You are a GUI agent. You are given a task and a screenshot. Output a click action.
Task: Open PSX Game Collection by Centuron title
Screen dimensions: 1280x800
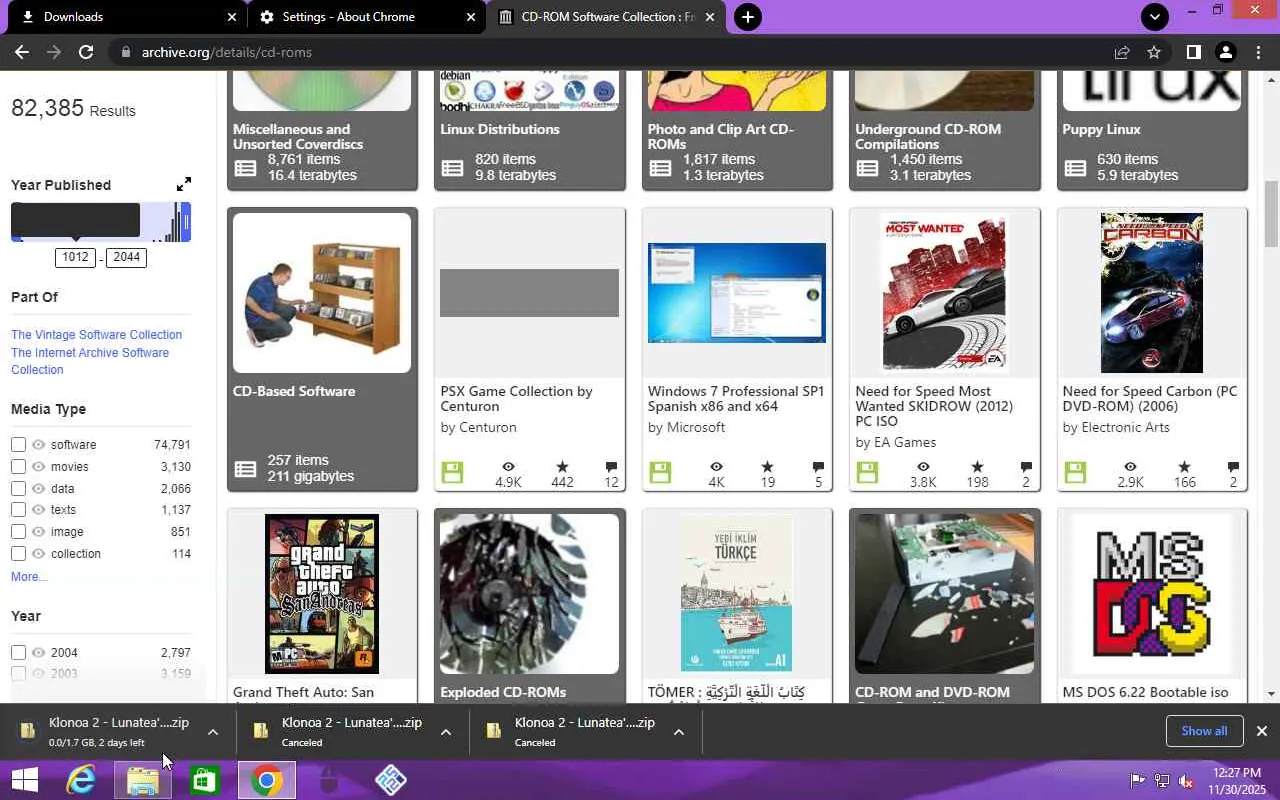pos(516,399)
